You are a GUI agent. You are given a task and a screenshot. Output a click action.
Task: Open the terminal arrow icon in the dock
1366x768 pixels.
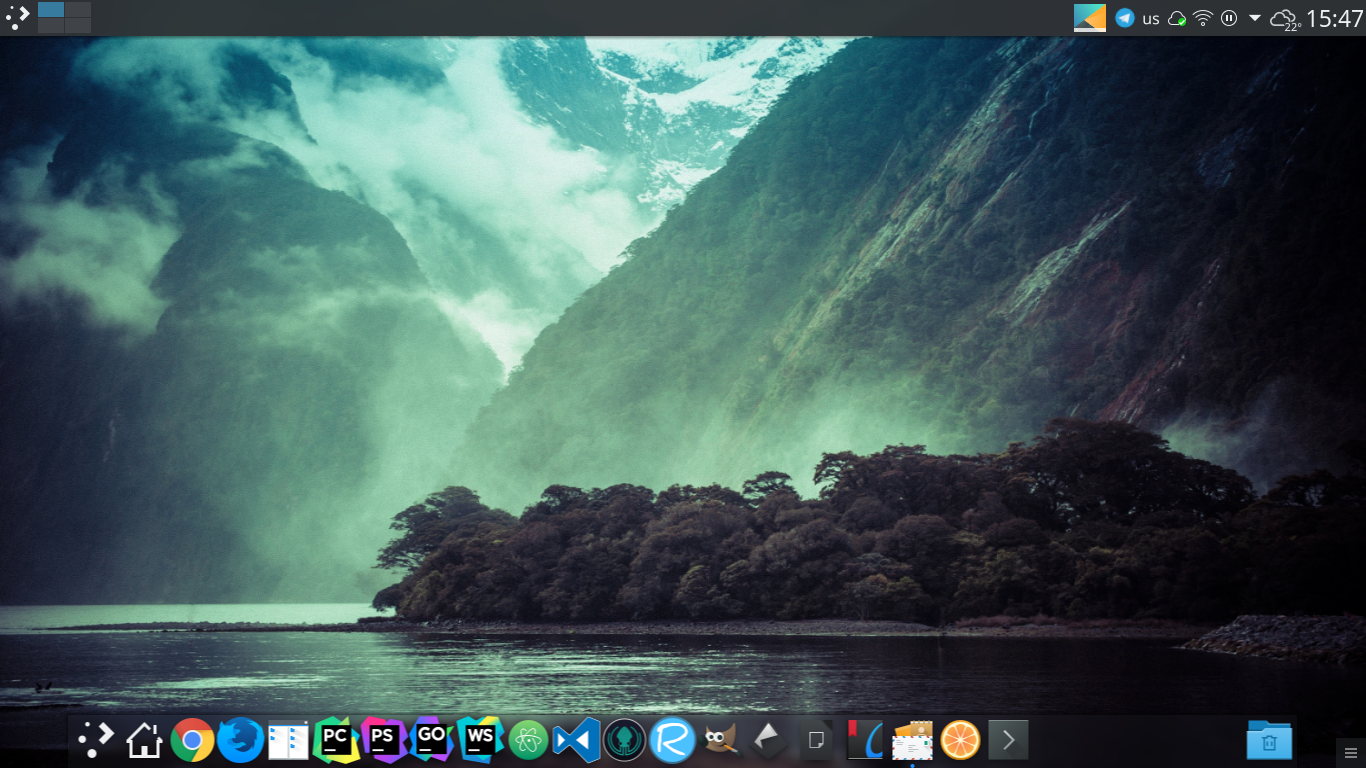(1008, 741)
